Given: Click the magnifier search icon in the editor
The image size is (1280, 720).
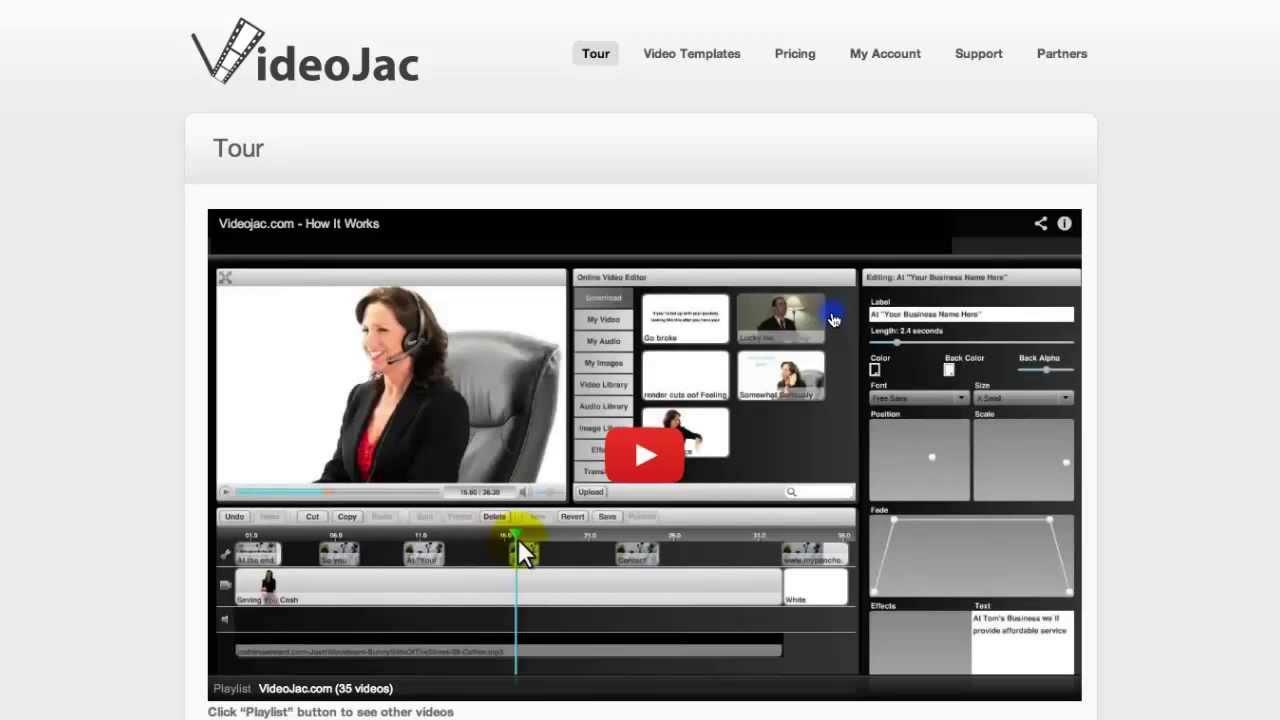Looking at the screenshot, I should tap(791, 492).
